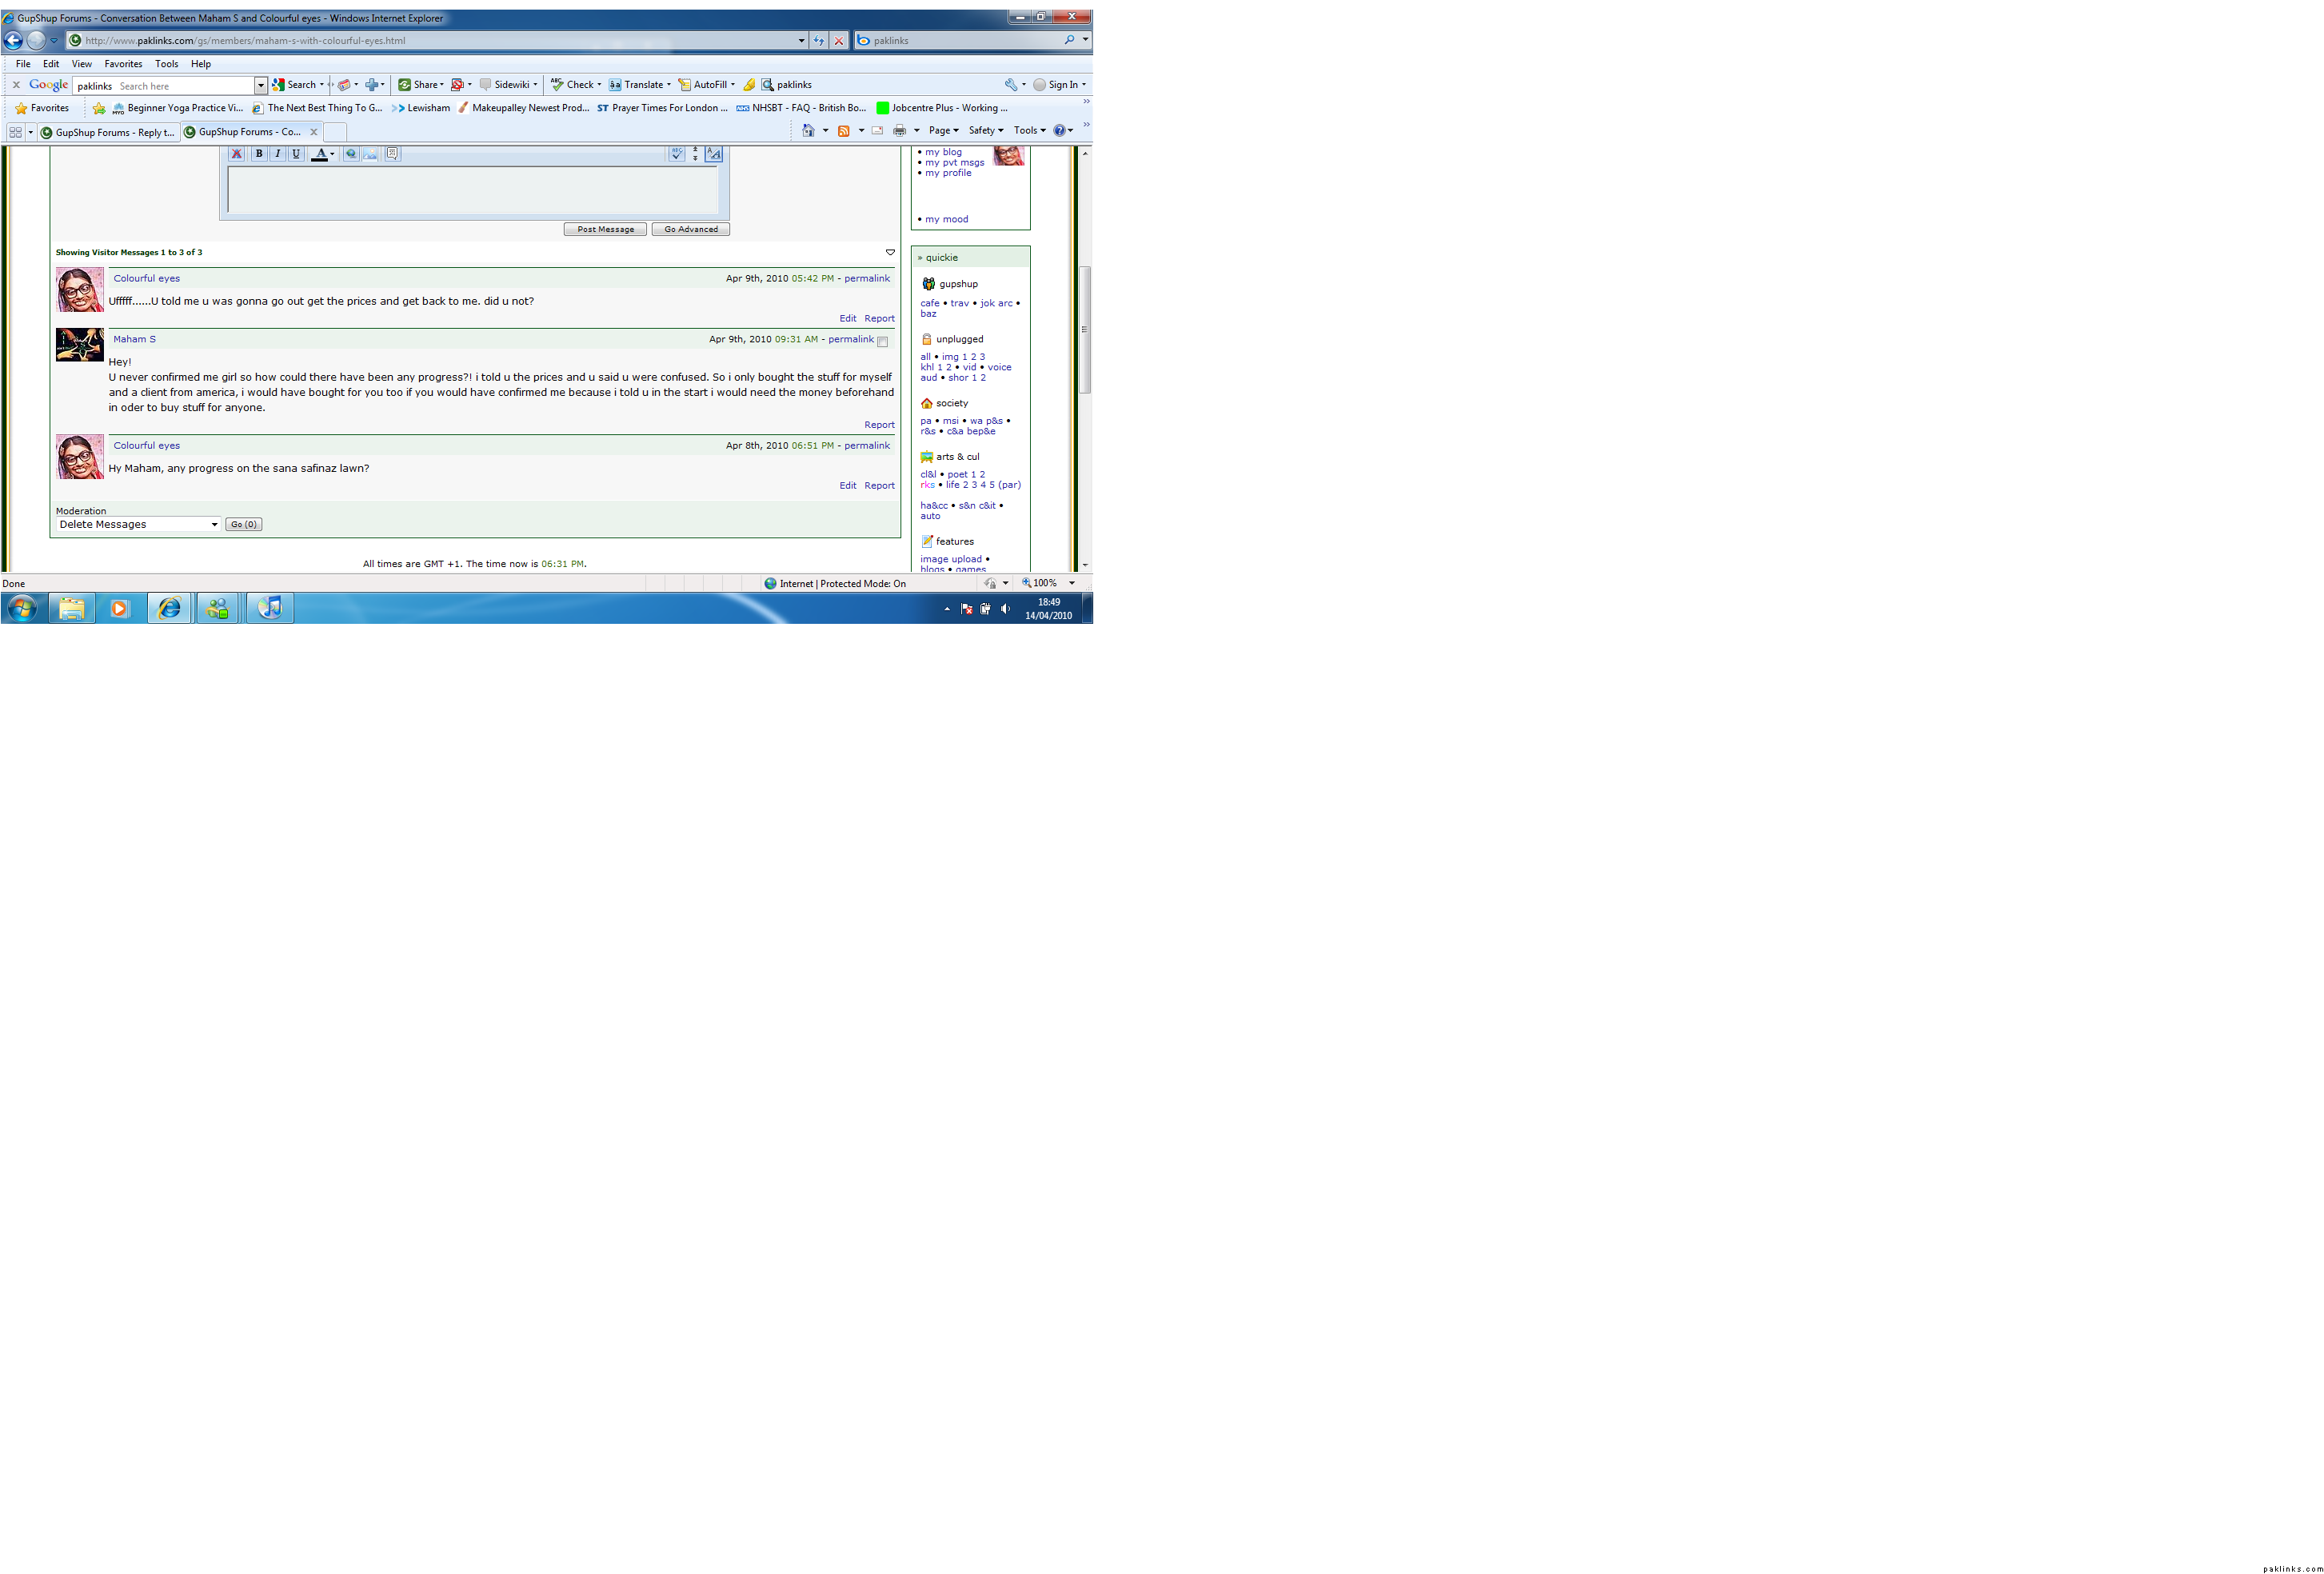Tick the checkbox beside Maham S permalink
This screenshot has height=1574, width=2324.
click(x=882, y=342)
